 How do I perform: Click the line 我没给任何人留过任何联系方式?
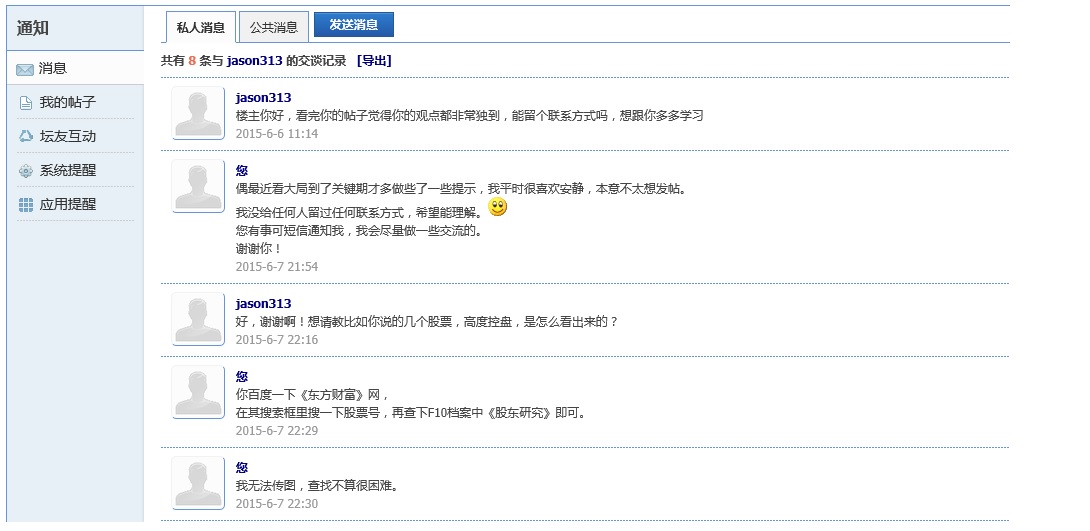point(359,212)
